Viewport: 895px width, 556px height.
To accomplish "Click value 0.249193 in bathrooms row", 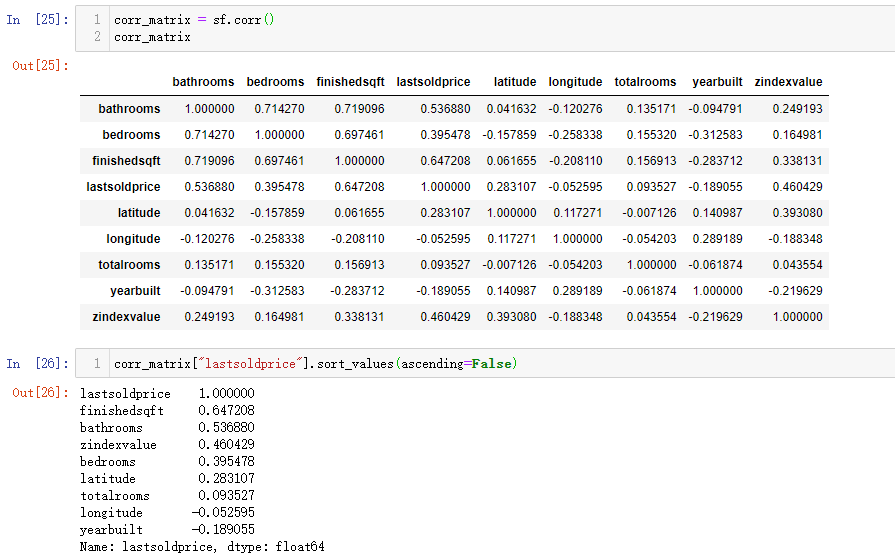I will tap(797, 108).
